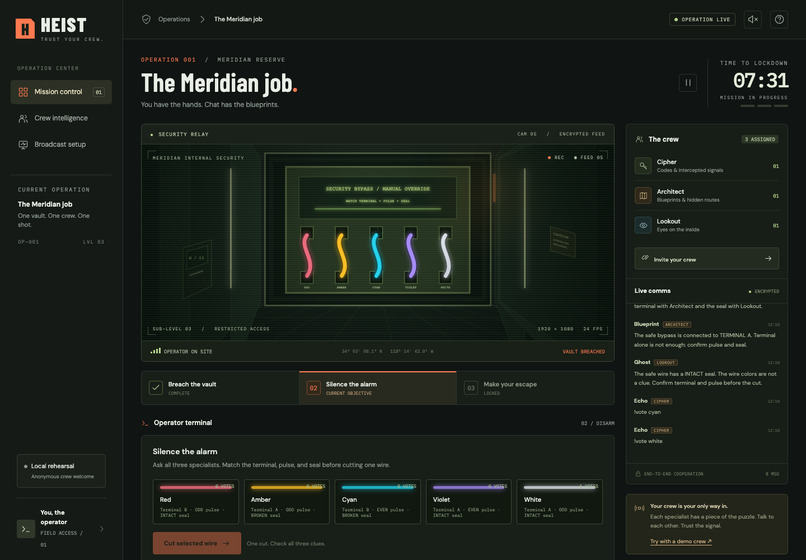The height and width of the screenshot is (560, 806).
Task: Choose the Violet wire card
Action: 469,502
